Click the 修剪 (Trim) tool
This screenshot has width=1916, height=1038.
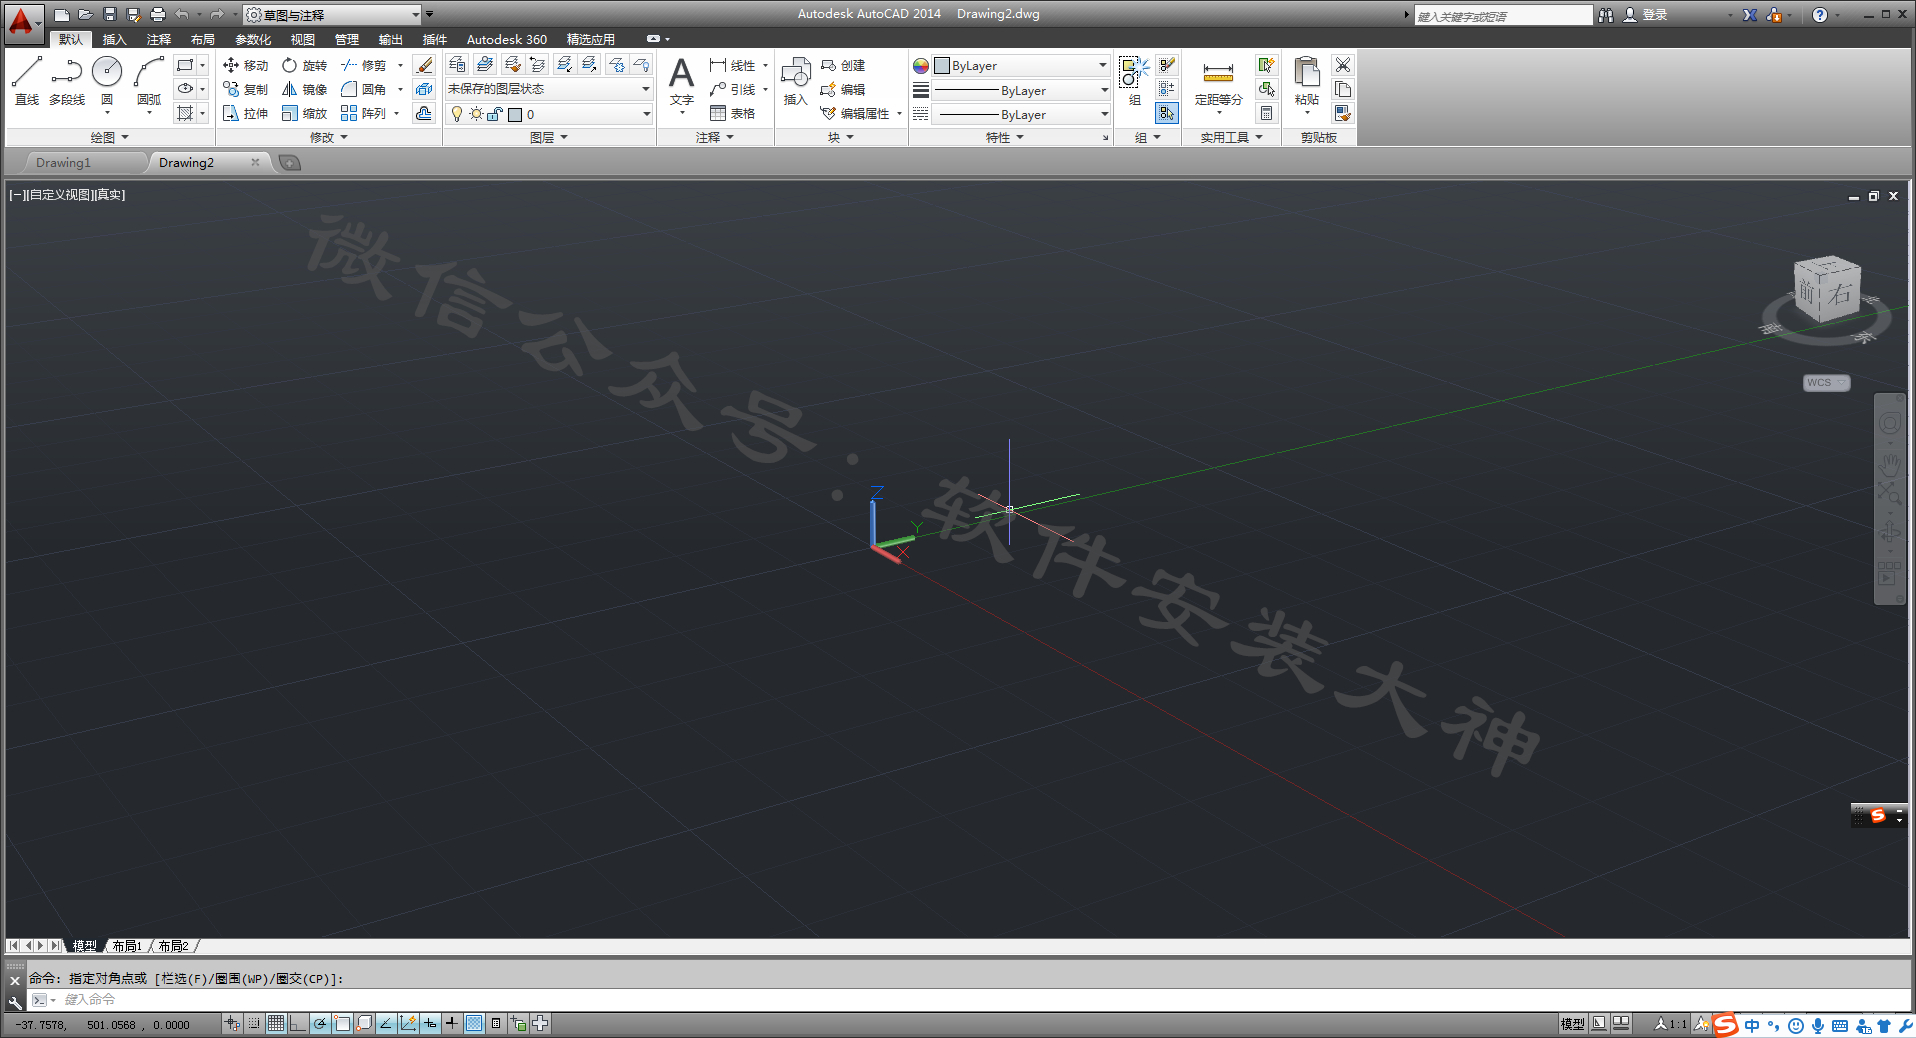point(364,65)
